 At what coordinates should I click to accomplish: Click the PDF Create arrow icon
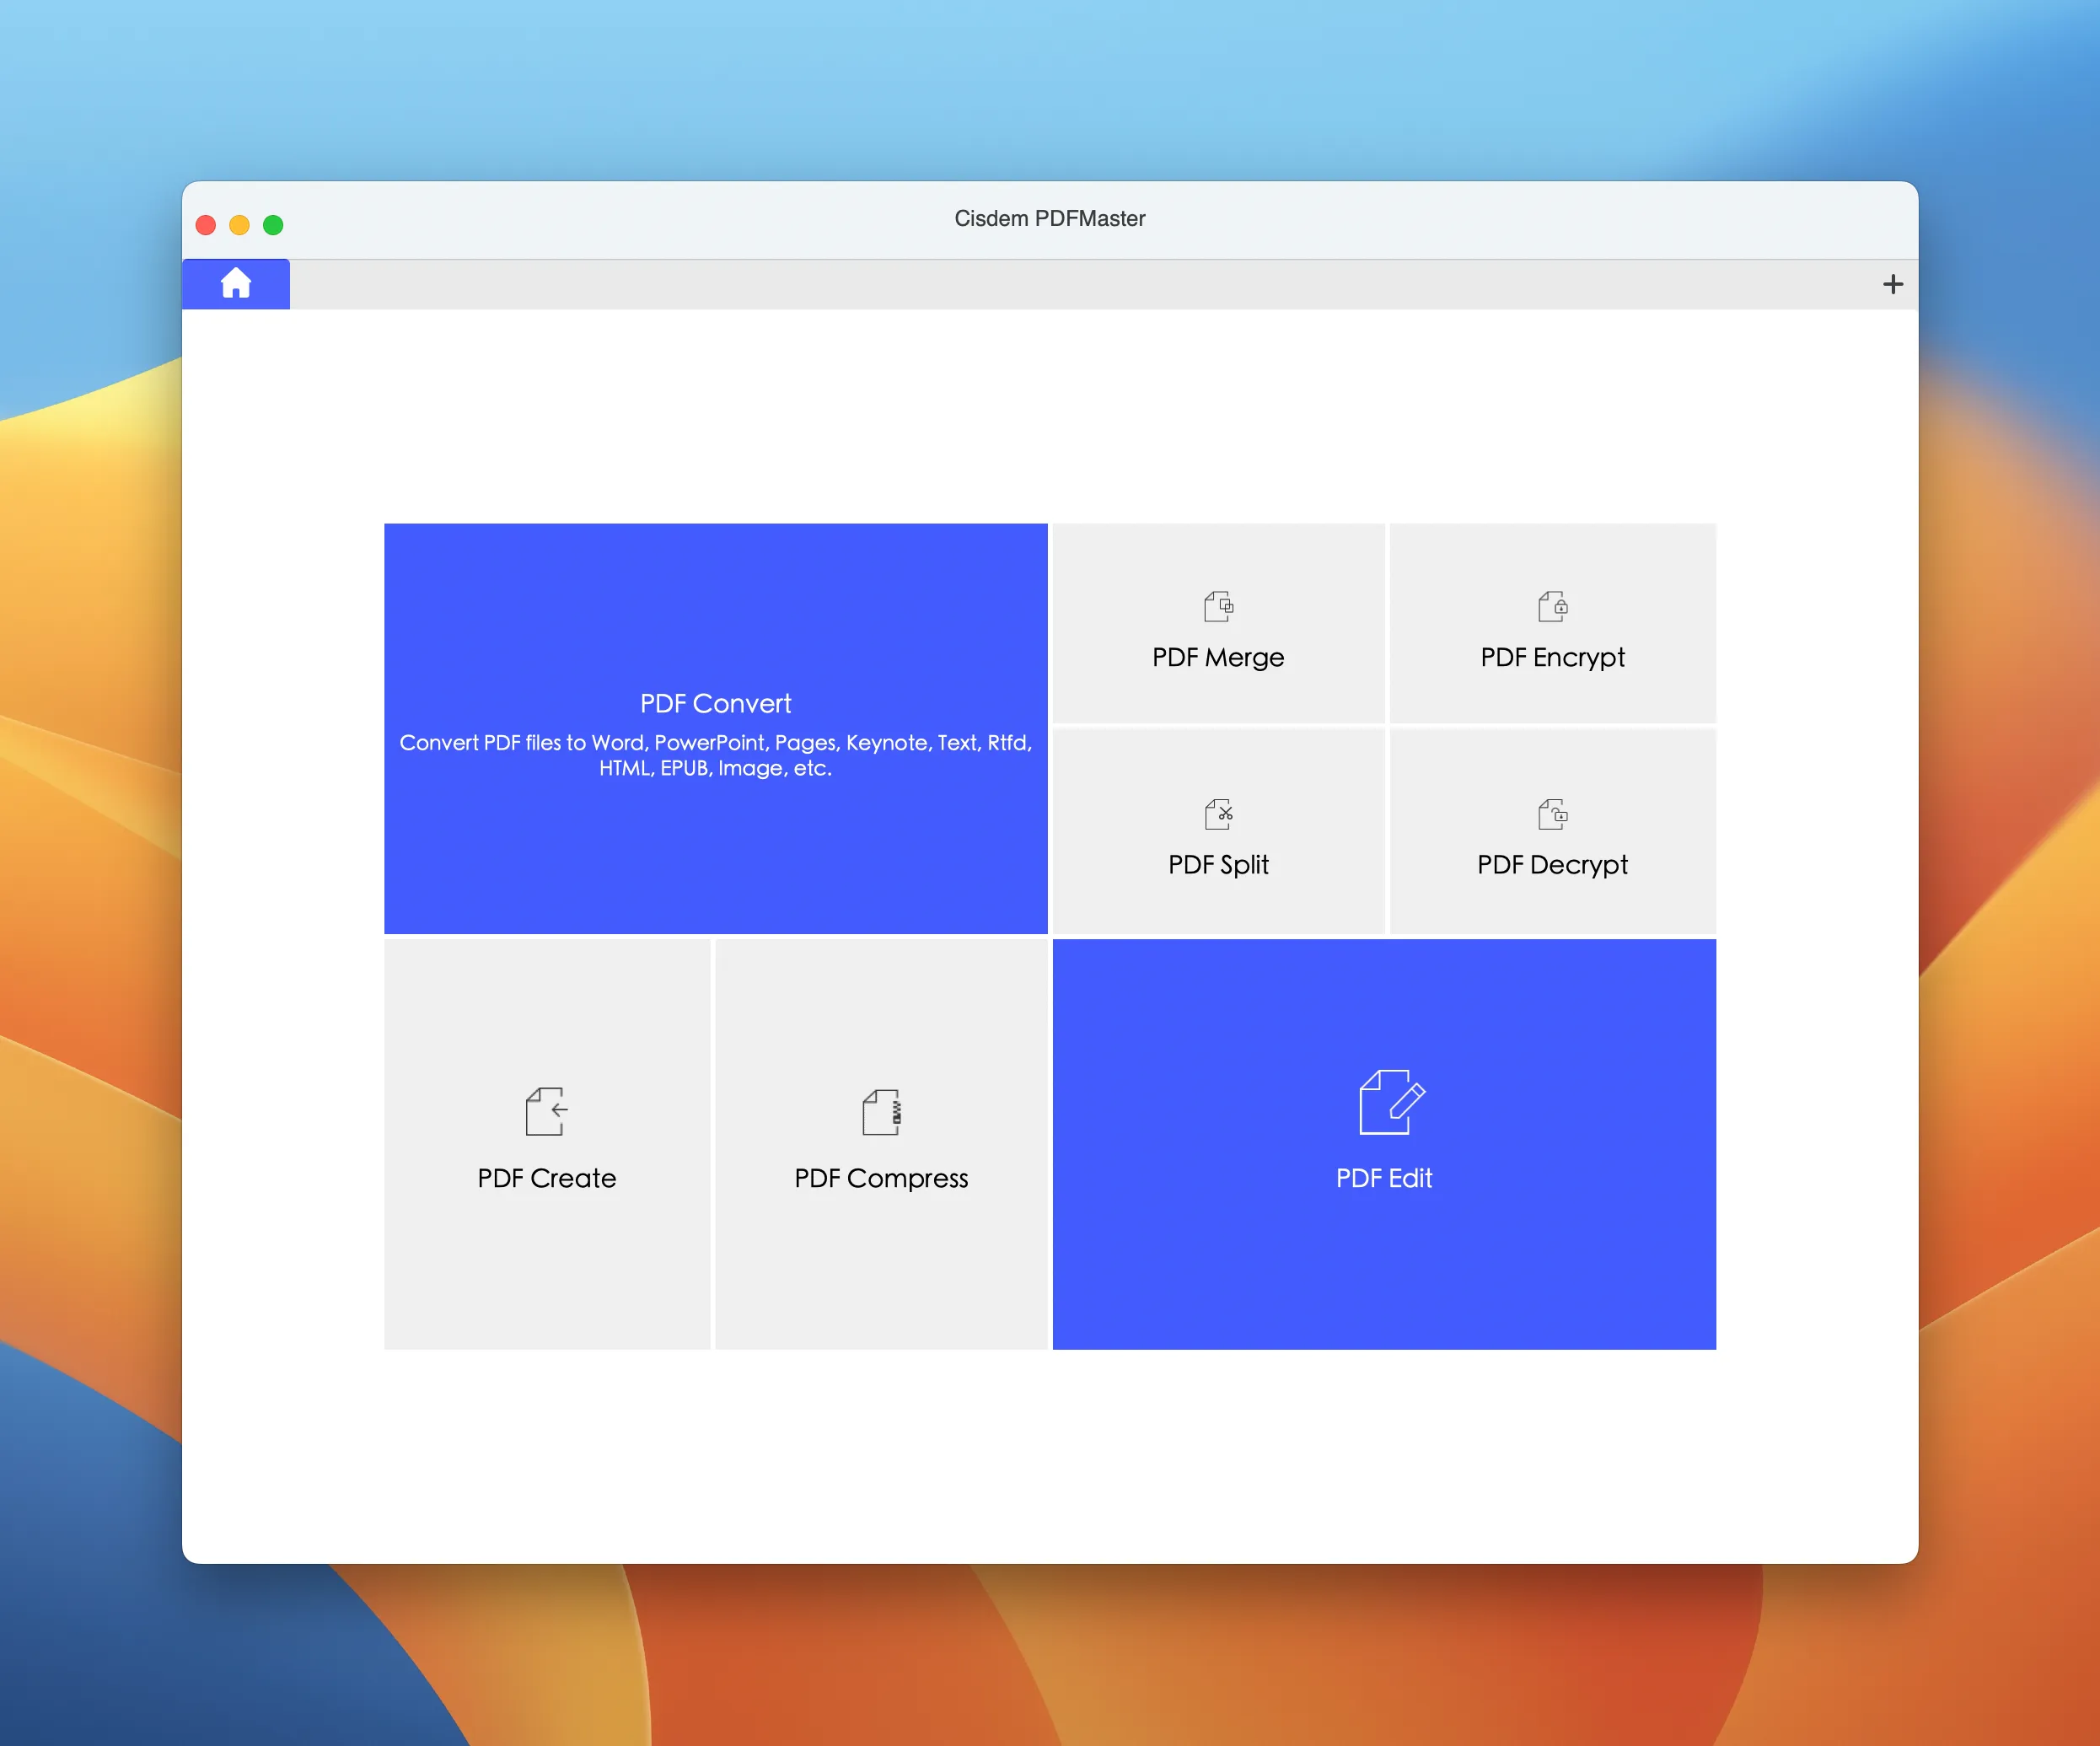tap(546, 1111)
